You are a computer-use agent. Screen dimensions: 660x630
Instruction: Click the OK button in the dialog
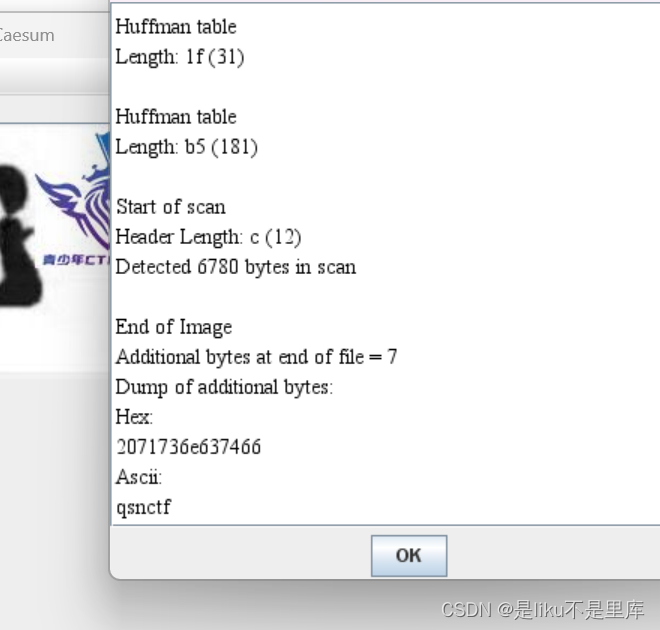pyautogui.click(x=409, y=556)
